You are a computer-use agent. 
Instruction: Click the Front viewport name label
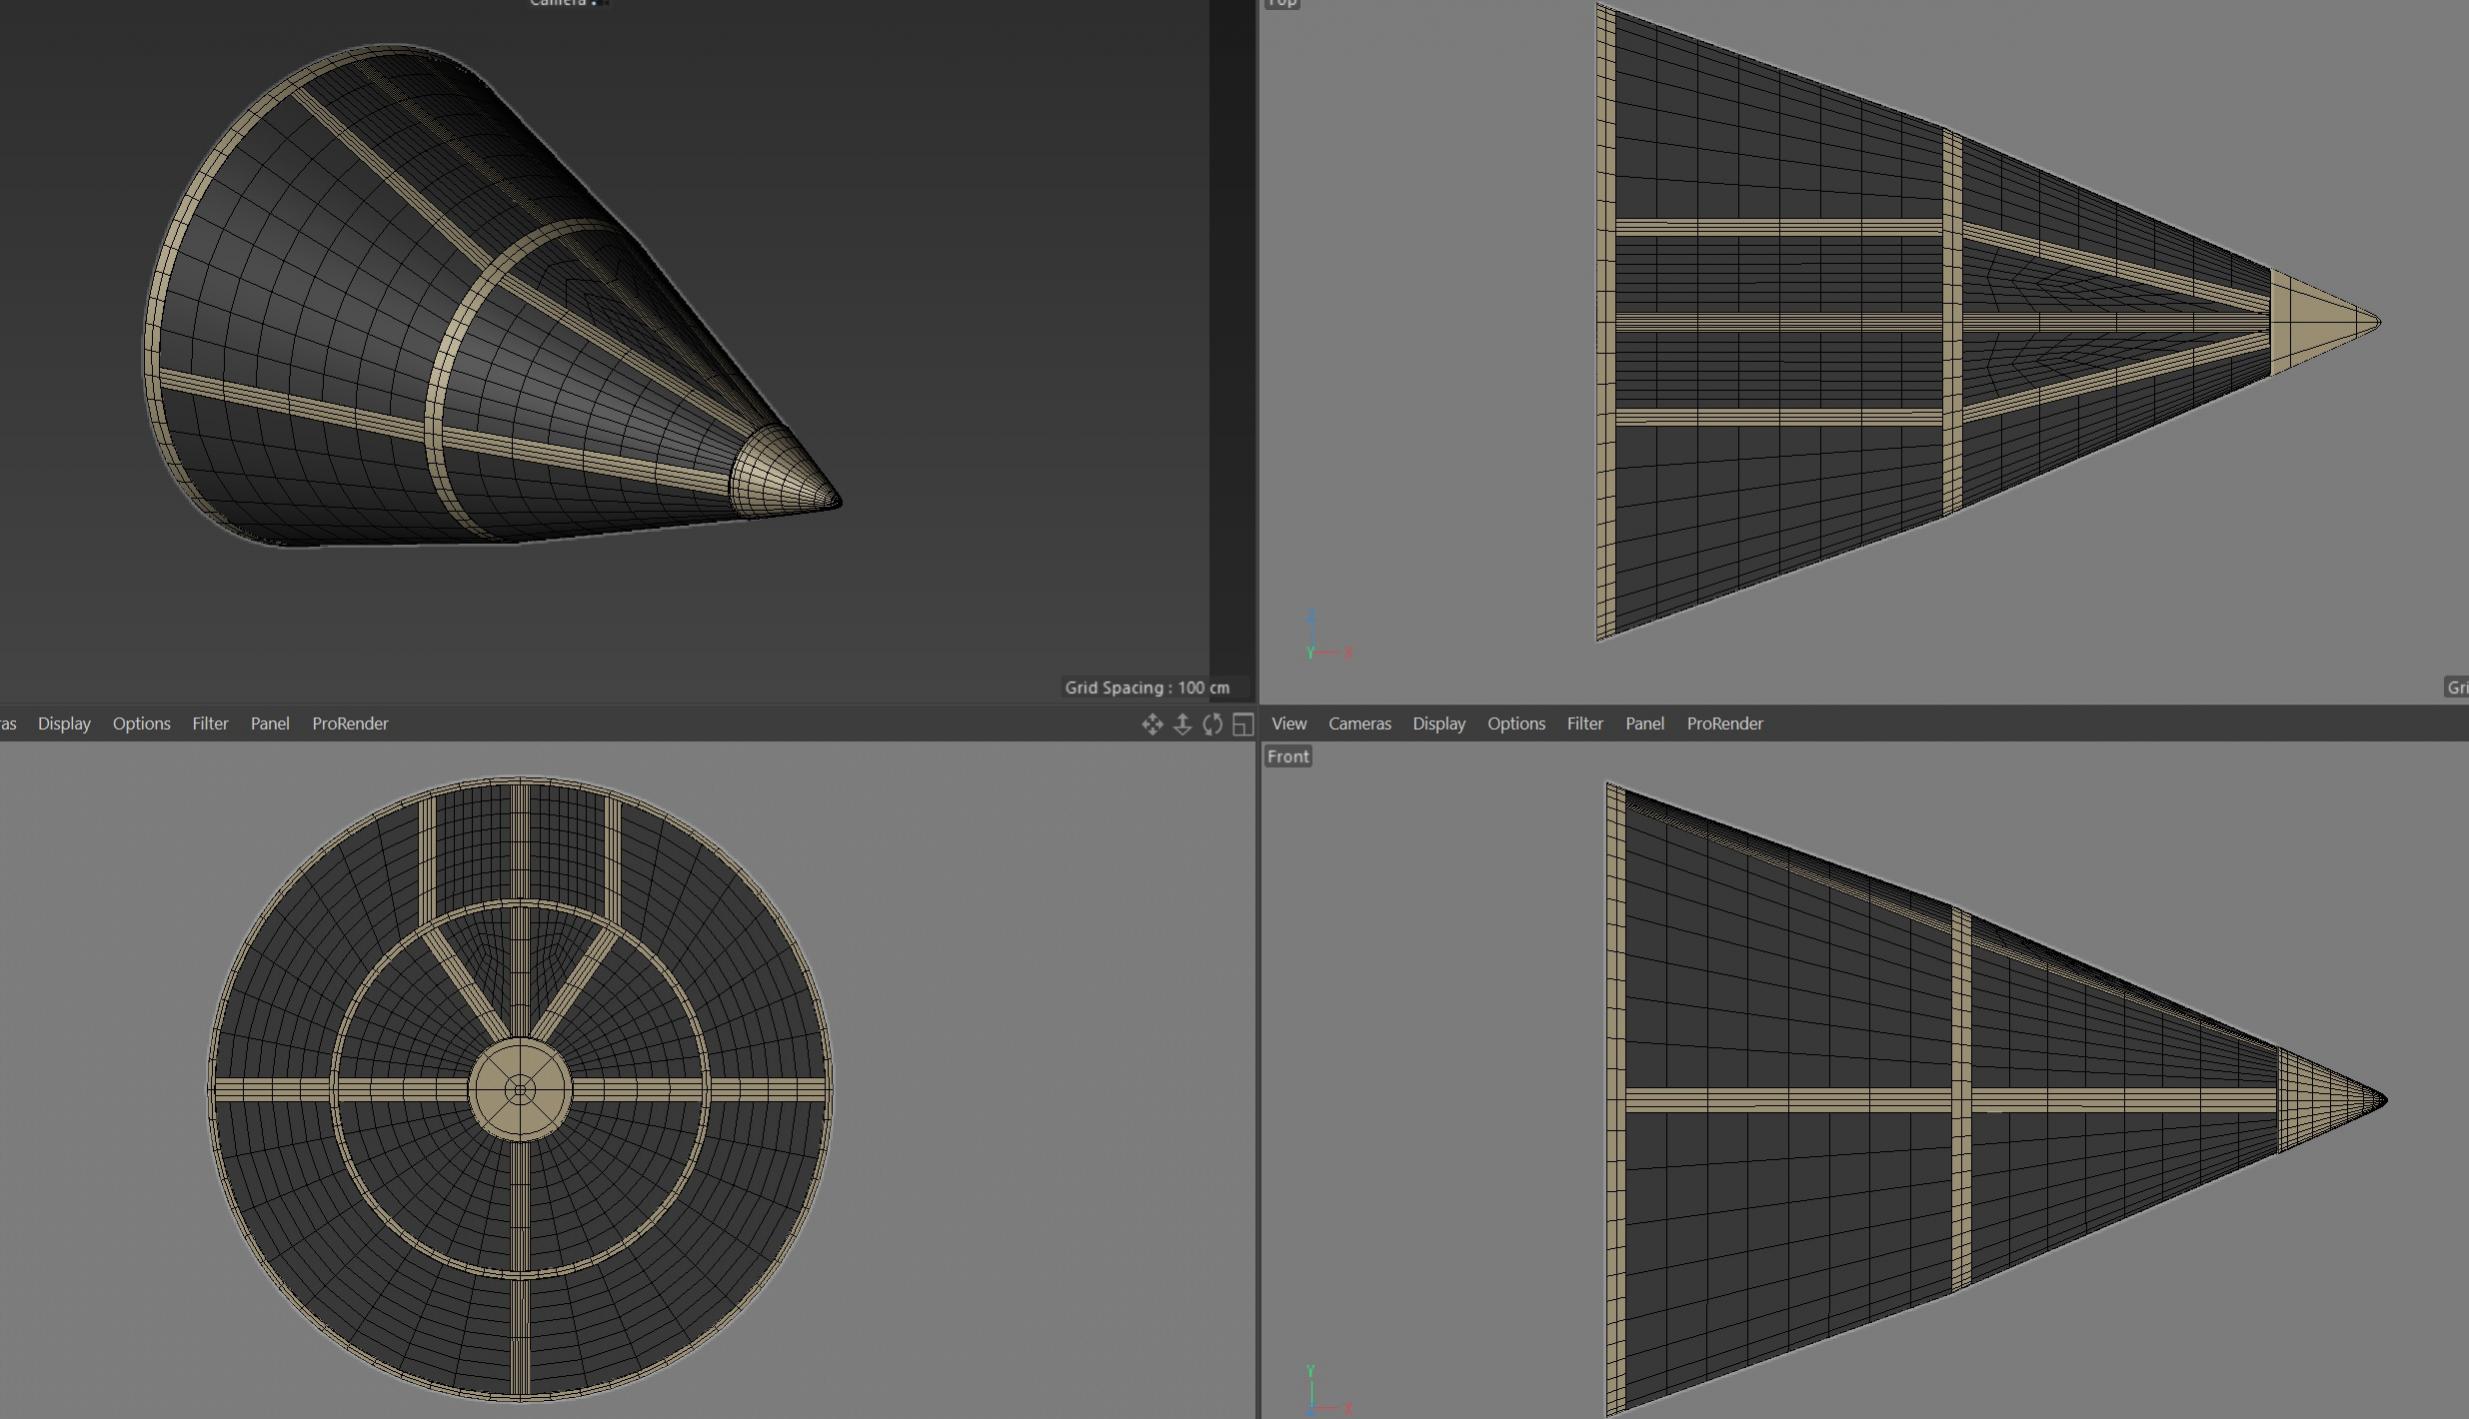(x=1287, y=756)
